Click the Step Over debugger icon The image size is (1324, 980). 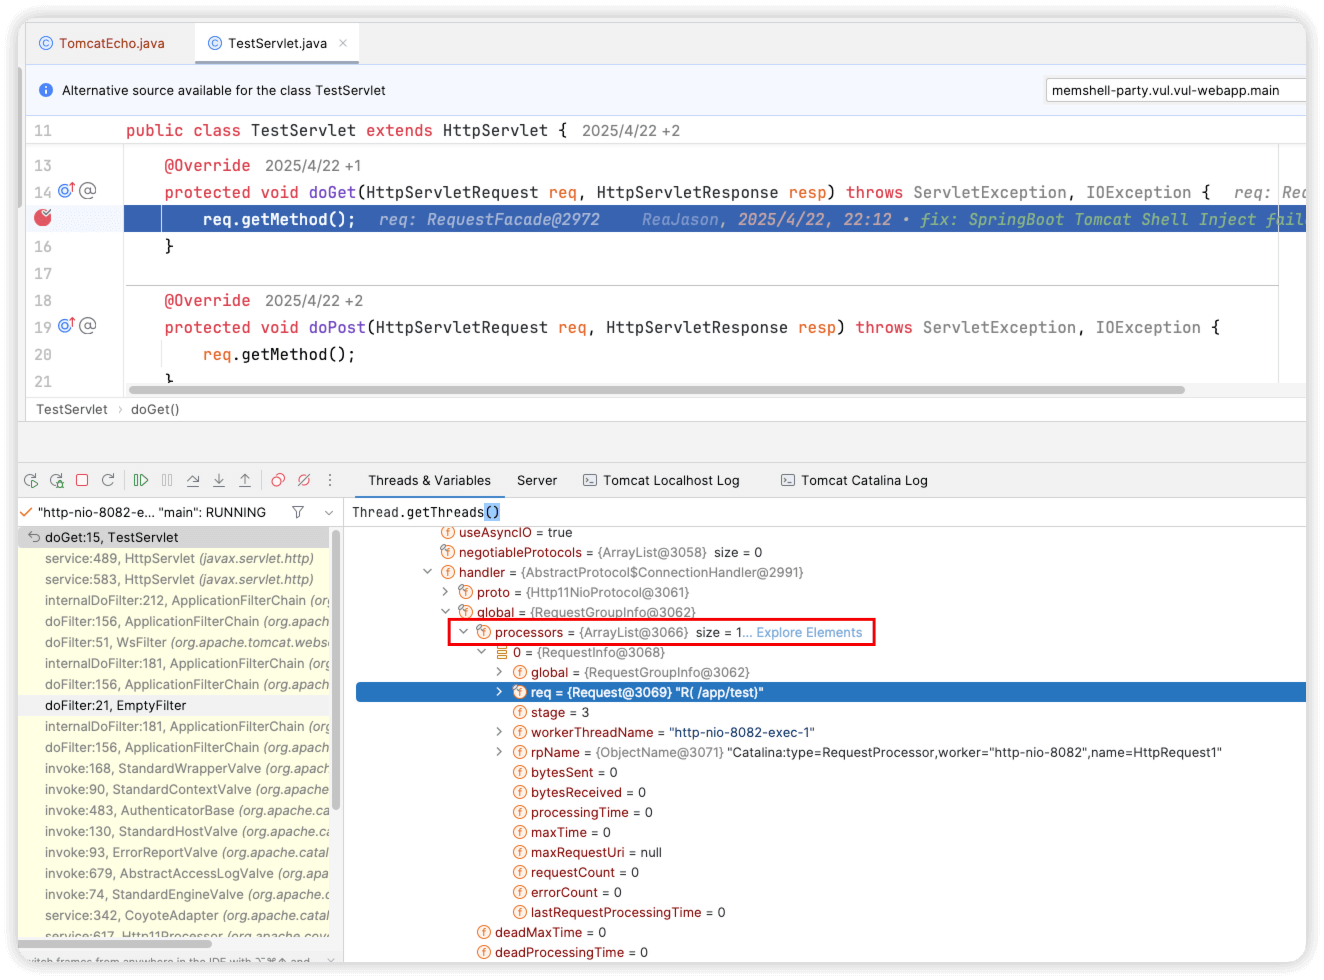tap(193, 480)
